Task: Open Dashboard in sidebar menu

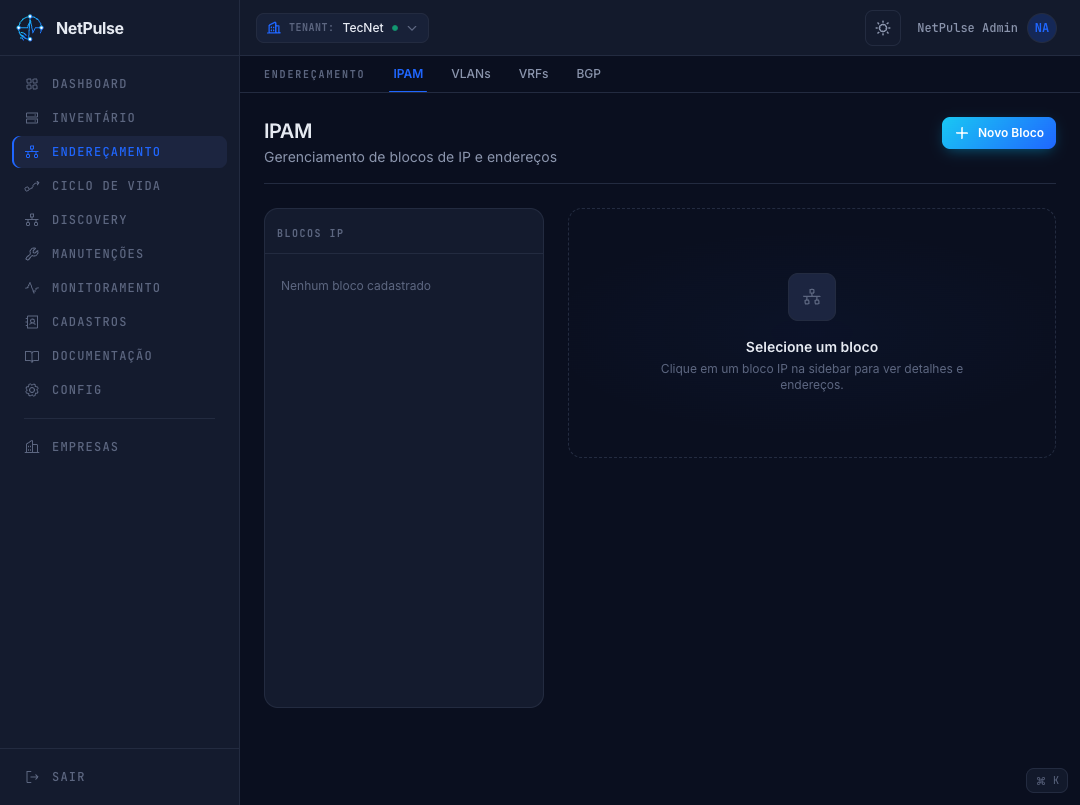Action: [x=120, y=84]
